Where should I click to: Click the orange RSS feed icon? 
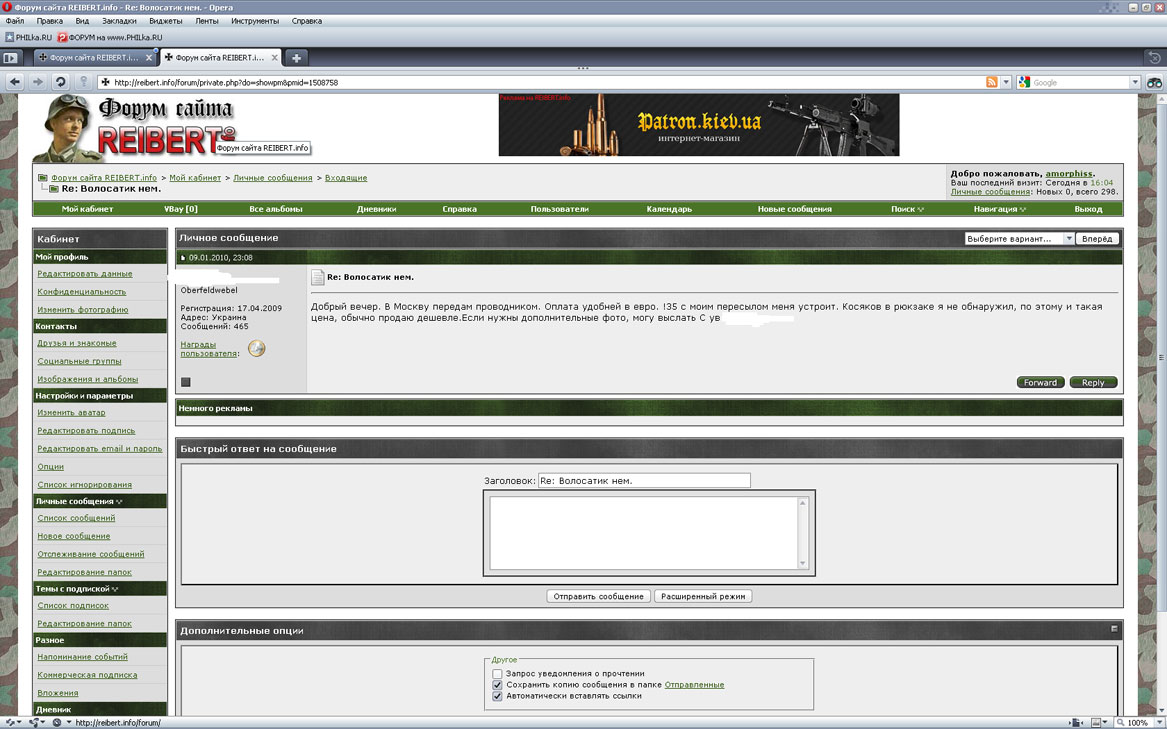pos(991,82)
